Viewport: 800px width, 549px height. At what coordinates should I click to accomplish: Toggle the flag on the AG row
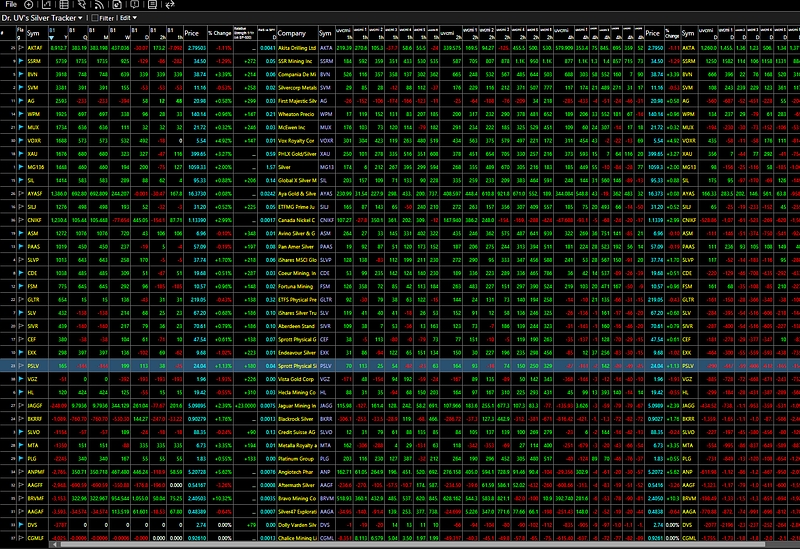(x=21, y=101)
